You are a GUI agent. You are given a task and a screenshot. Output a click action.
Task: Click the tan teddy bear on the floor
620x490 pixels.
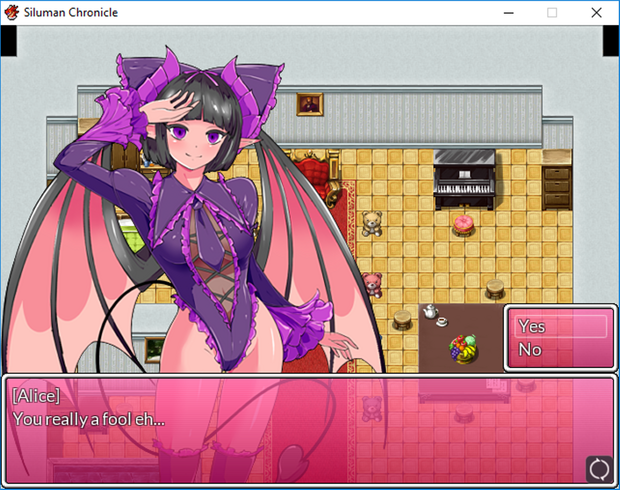[372, 223]
